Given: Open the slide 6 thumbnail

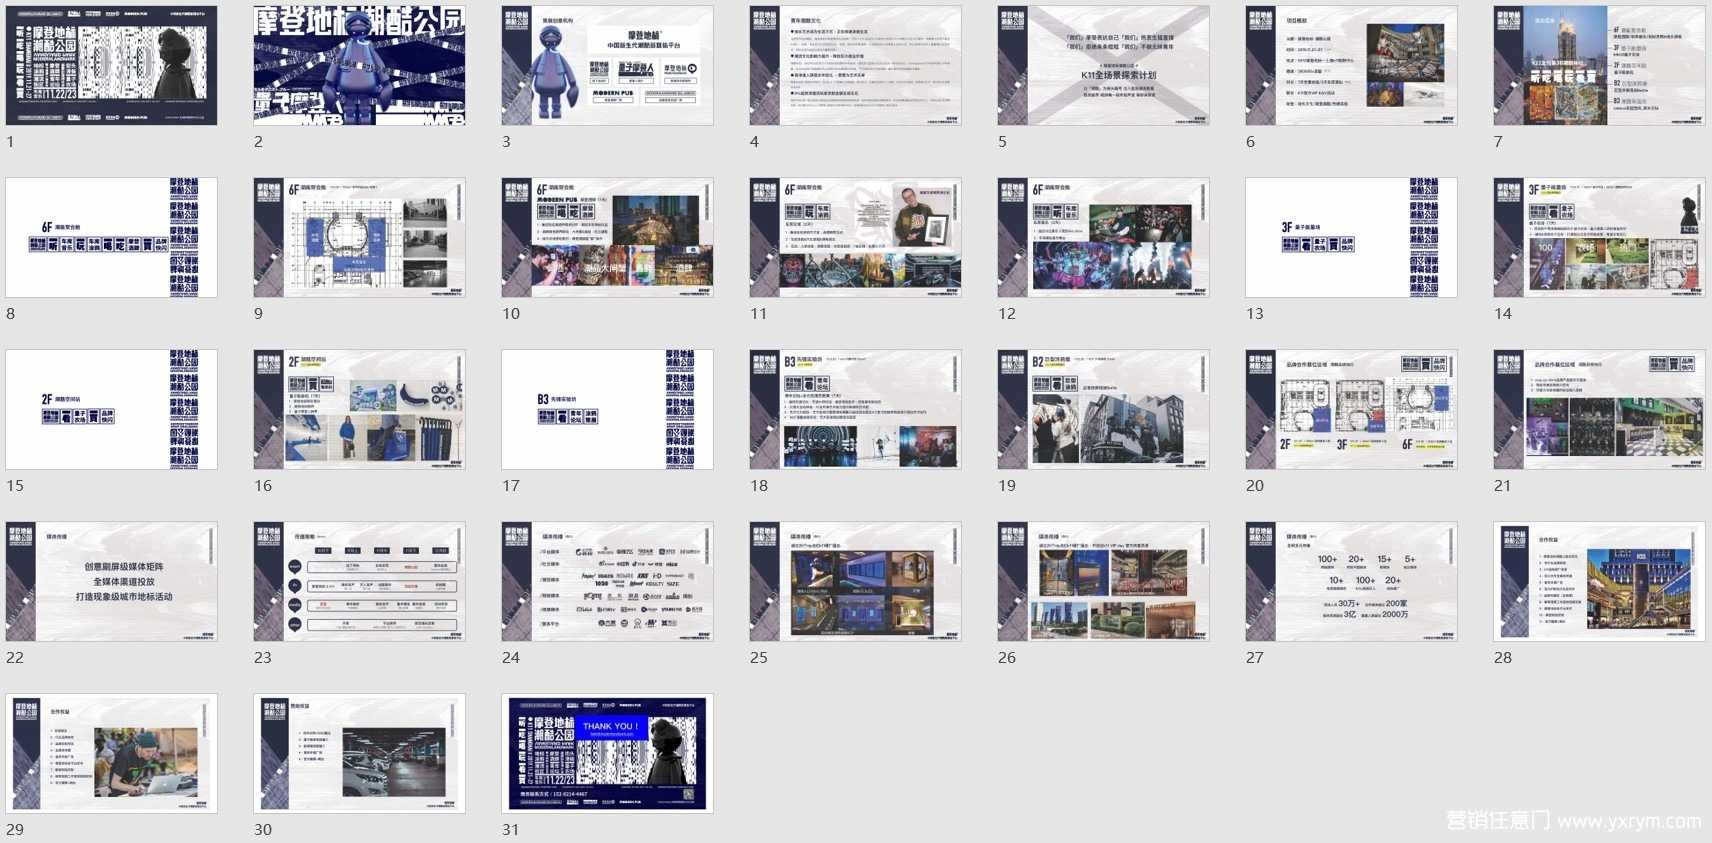Looking at the screenshot, I should pyautogui.click(x=1352, y=66).
